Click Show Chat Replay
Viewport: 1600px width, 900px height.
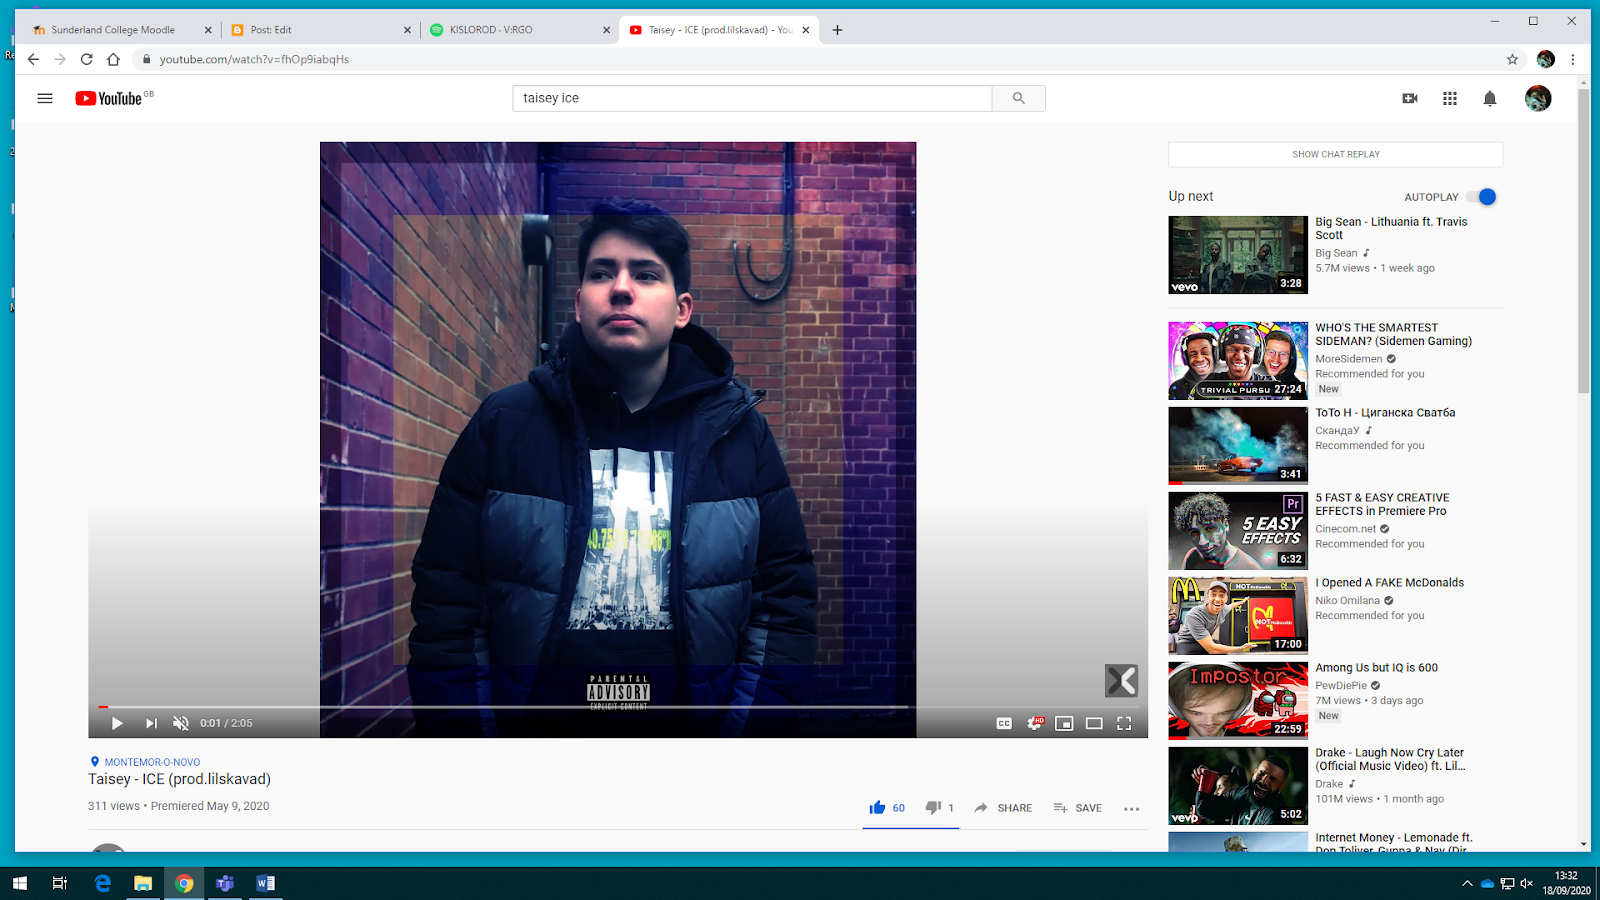click(1335, 154)
